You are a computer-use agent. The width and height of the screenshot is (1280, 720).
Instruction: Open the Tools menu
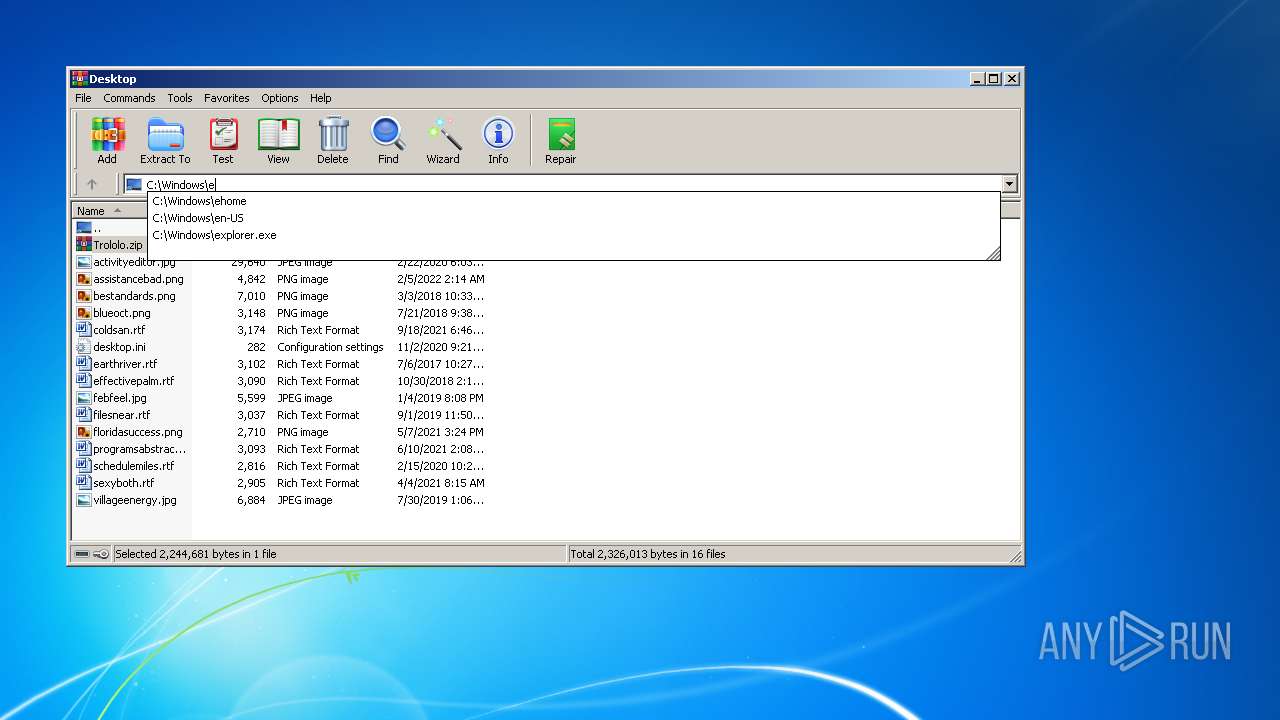coord(180,98)
